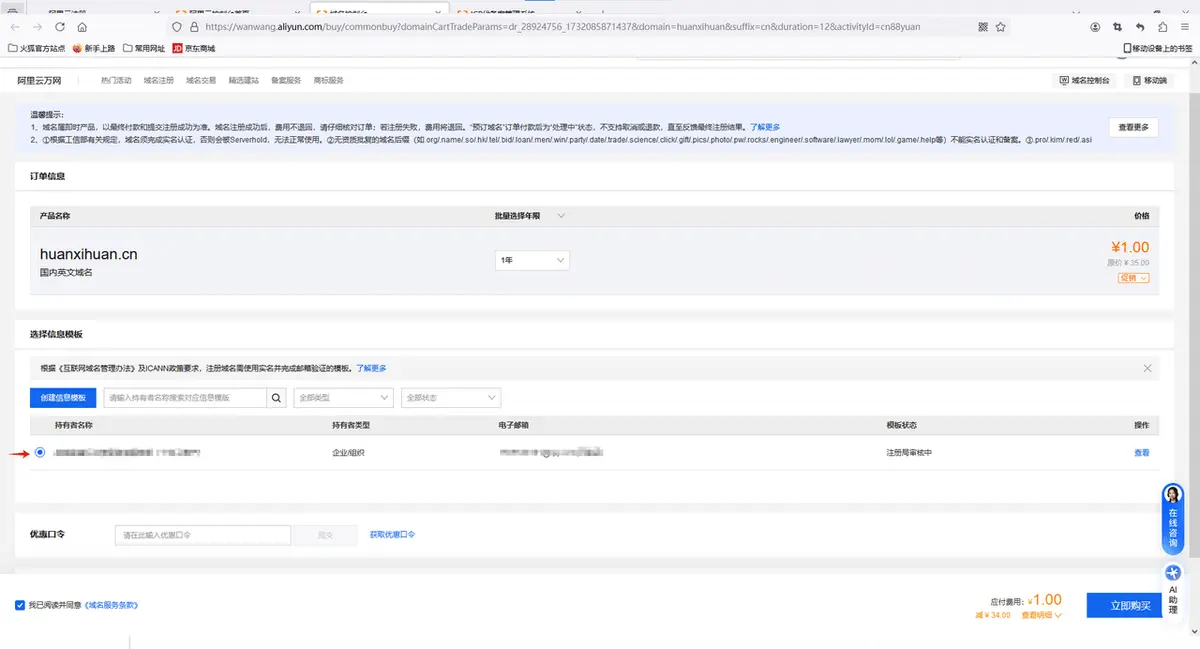Click the browser address bar URL

point(562,27)
